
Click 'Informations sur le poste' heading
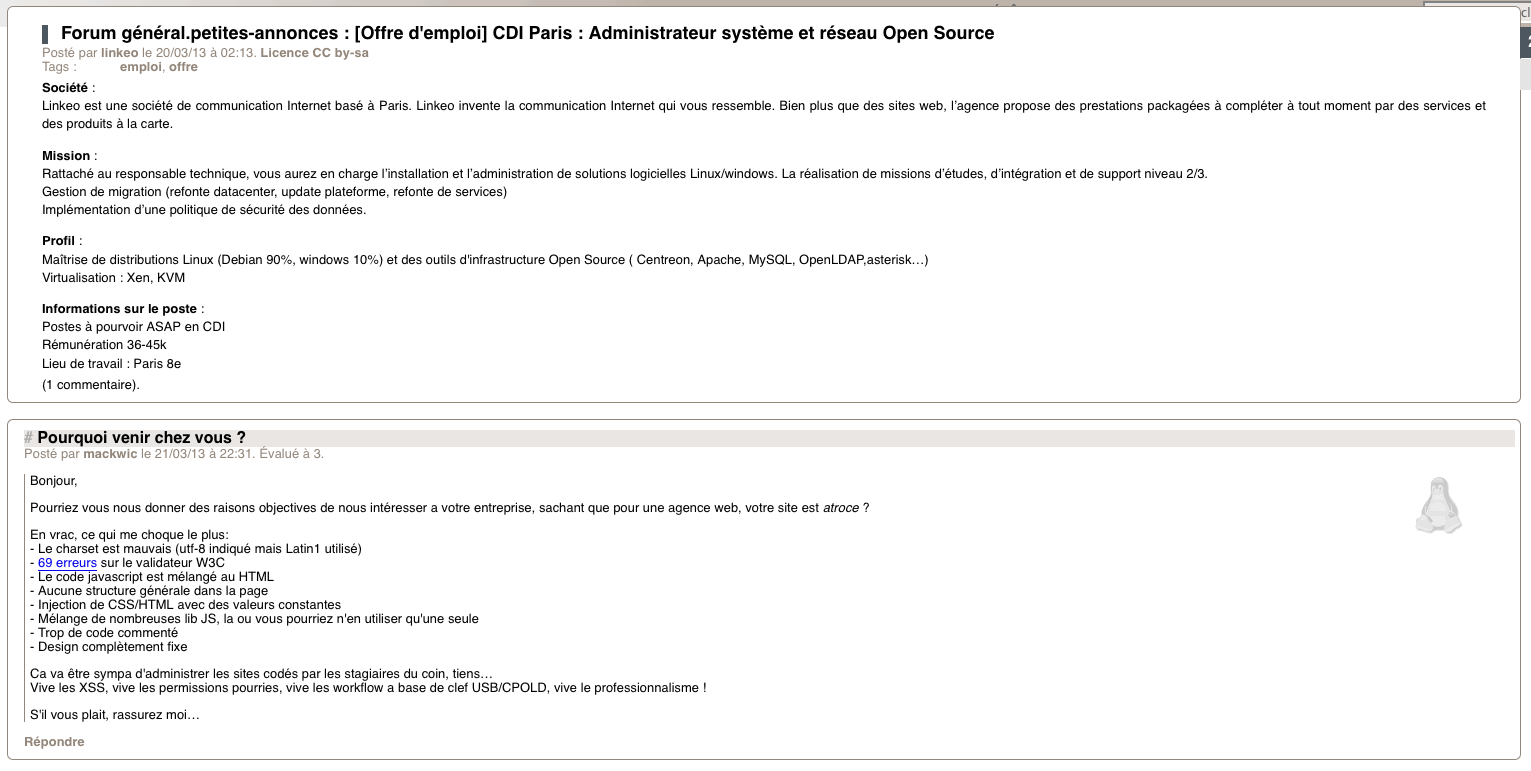(x=119, y=309)
